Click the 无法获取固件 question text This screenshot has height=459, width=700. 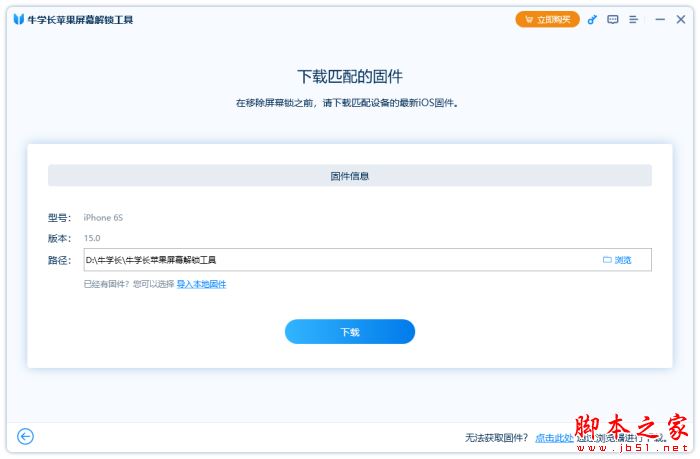tap(496, 438)
